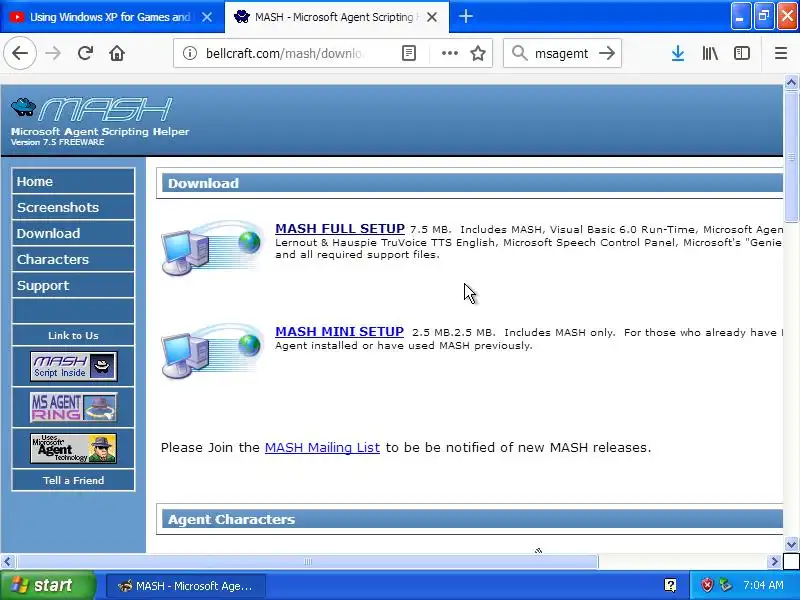Open the Support sidebar link
Screen dimensions: 800x600
pyautogui.click(x=73, y=285)
